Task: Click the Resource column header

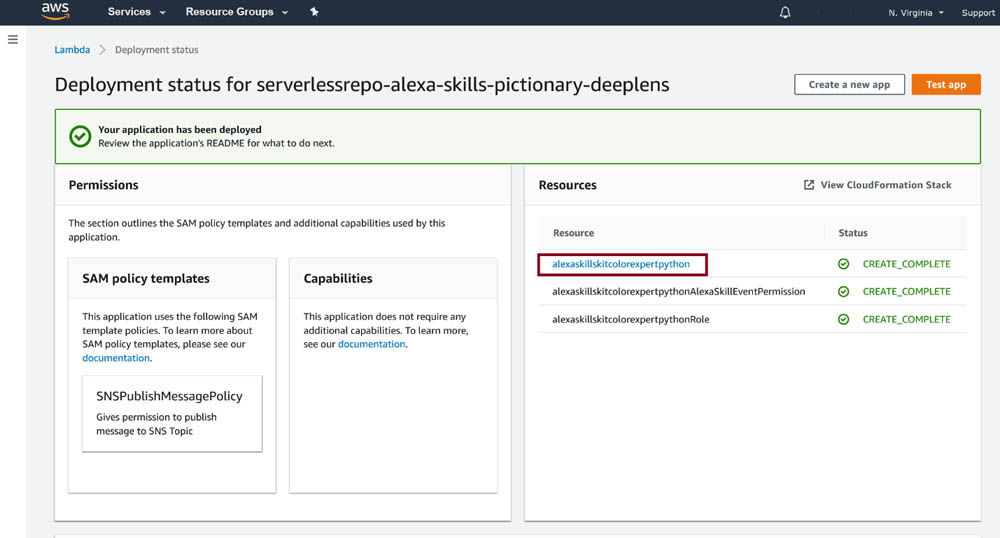Action: click(573, 233)
